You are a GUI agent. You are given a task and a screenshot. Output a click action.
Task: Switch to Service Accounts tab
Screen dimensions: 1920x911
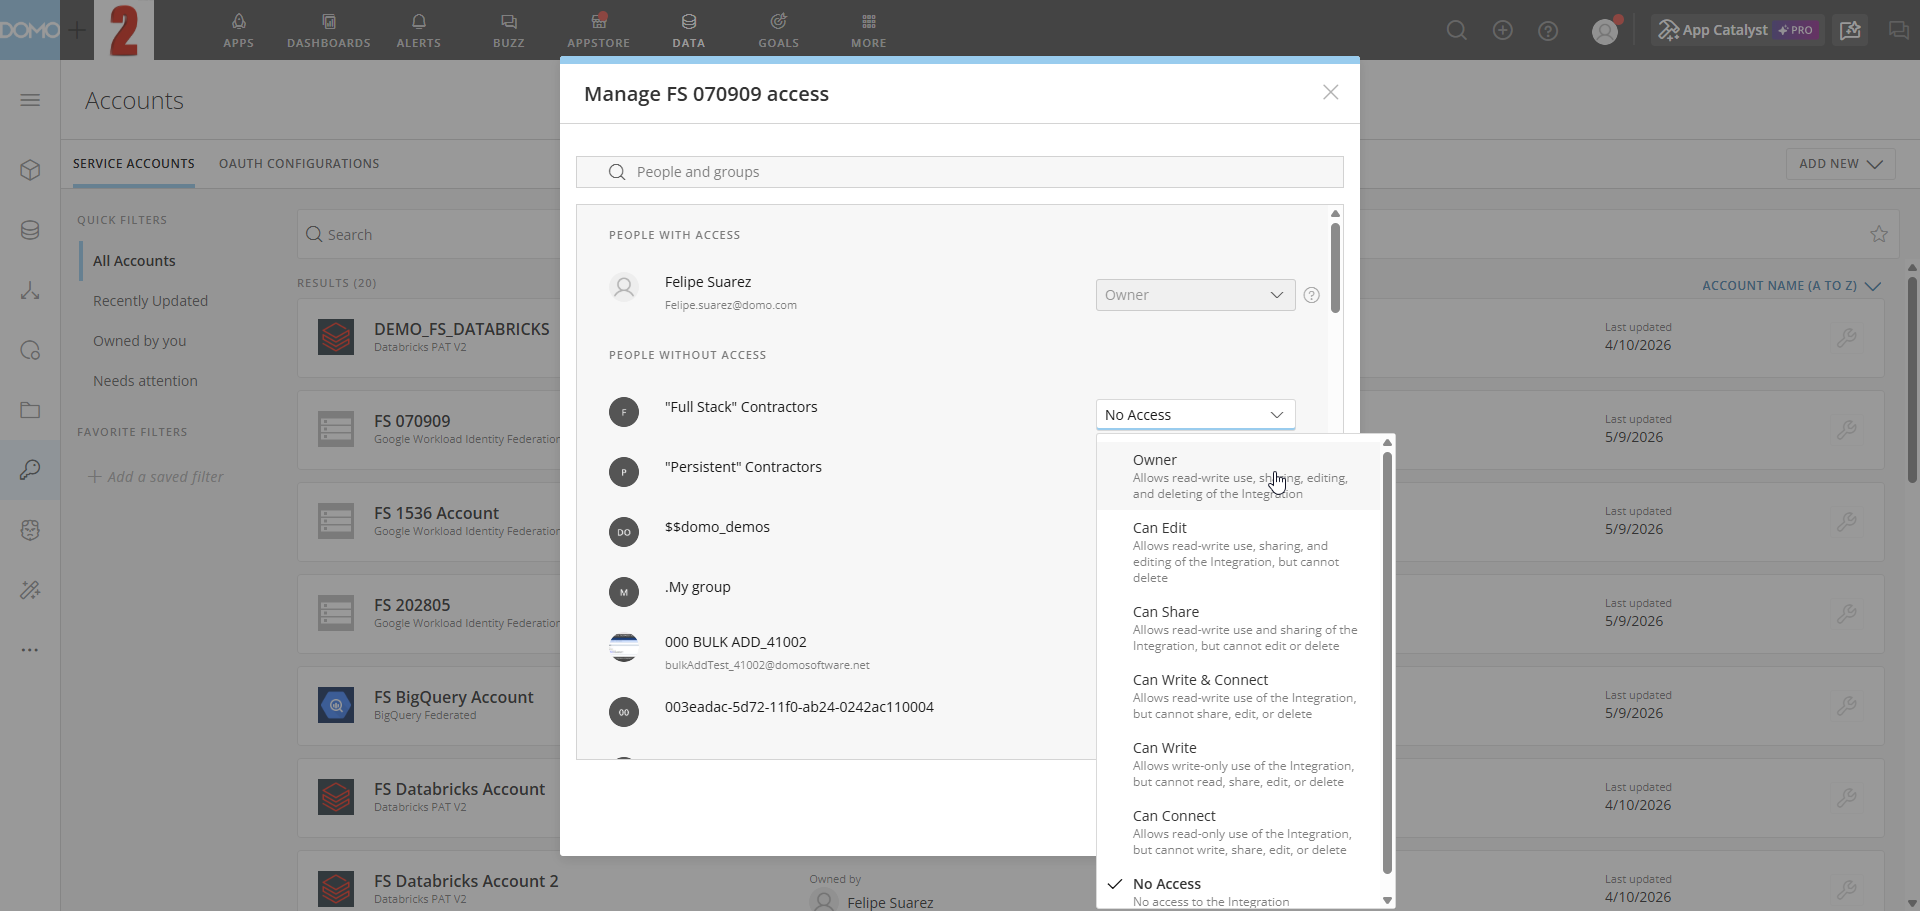click(134, 164)
